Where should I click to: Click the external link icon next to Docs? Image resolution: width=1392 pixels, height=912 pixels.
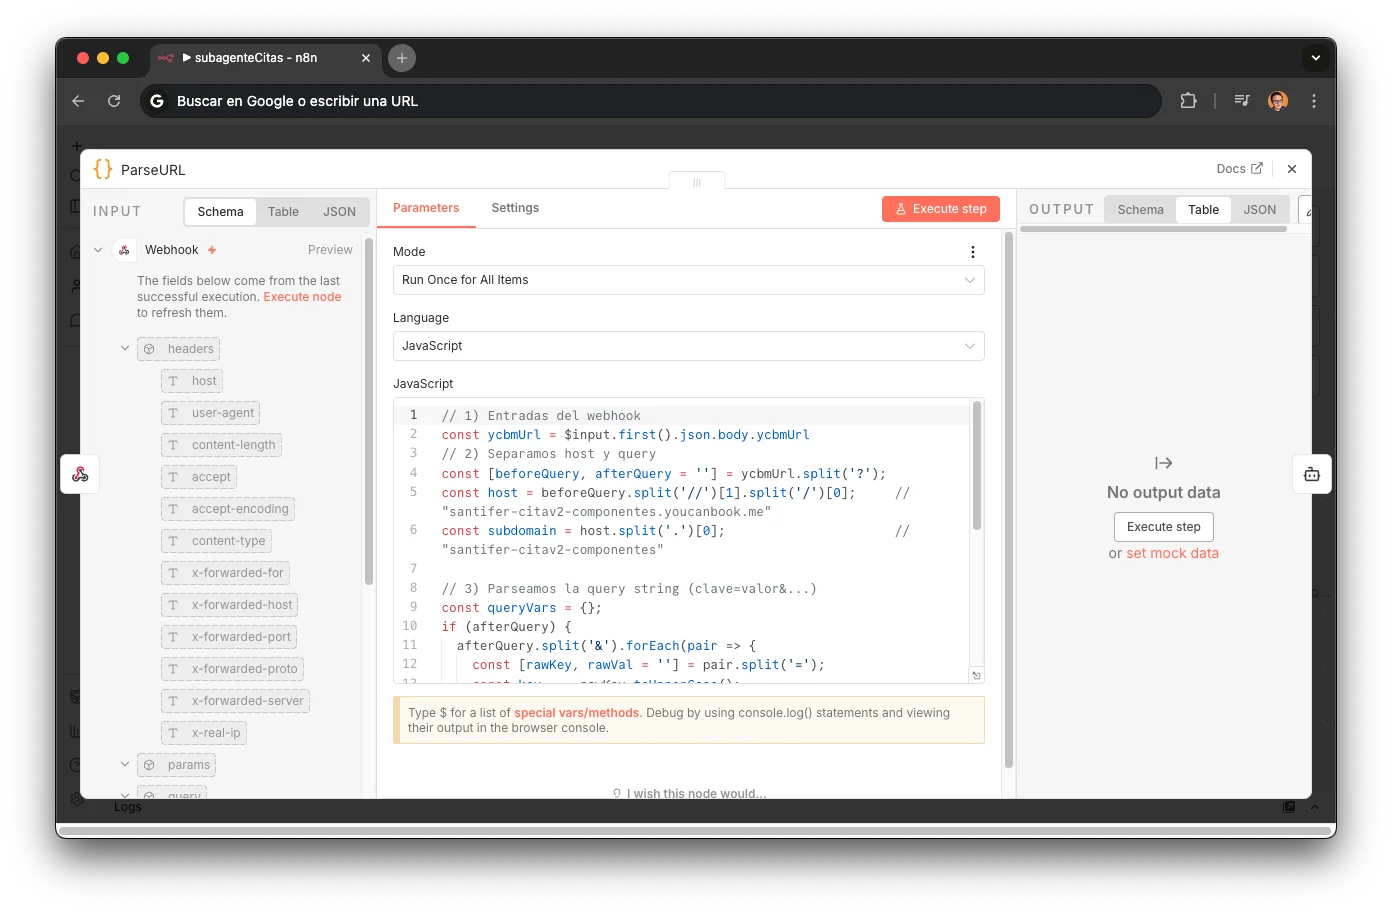click(x=1259, y=168)
